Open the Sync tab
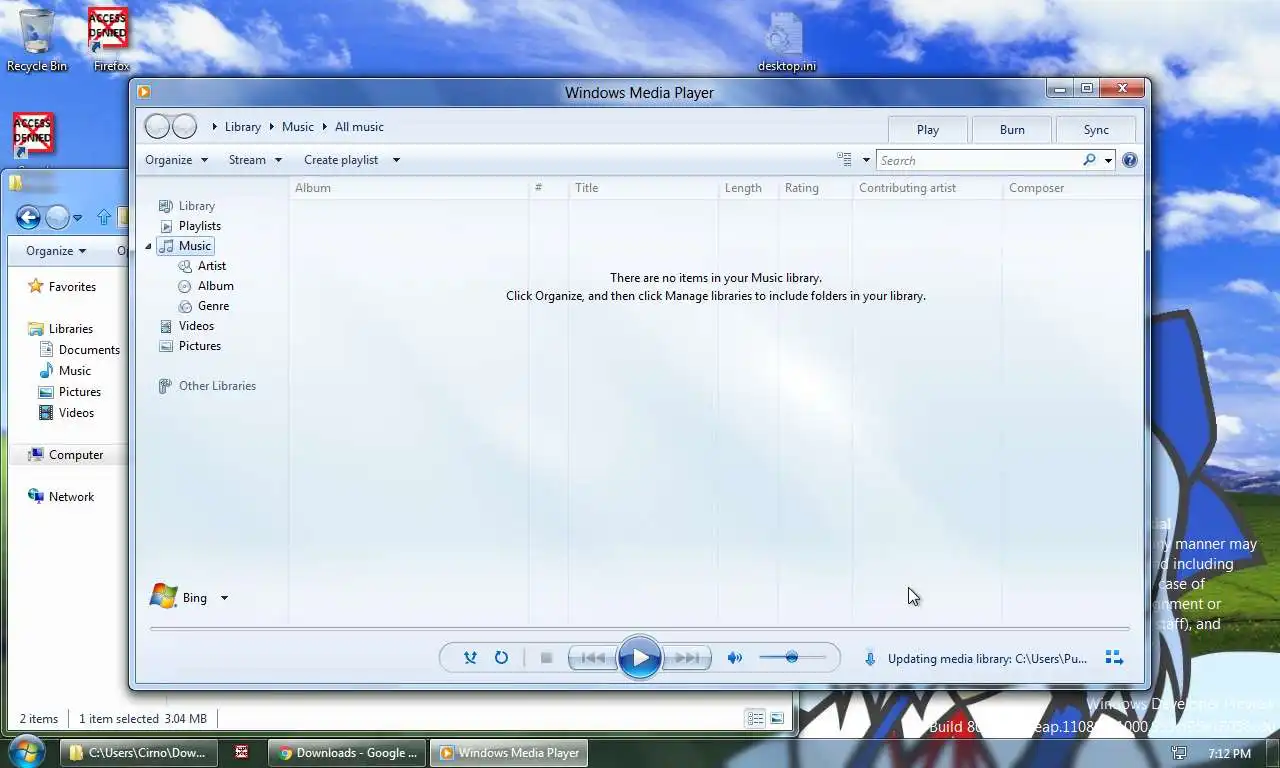1280x768 pixels. (x=1096, y=130)
